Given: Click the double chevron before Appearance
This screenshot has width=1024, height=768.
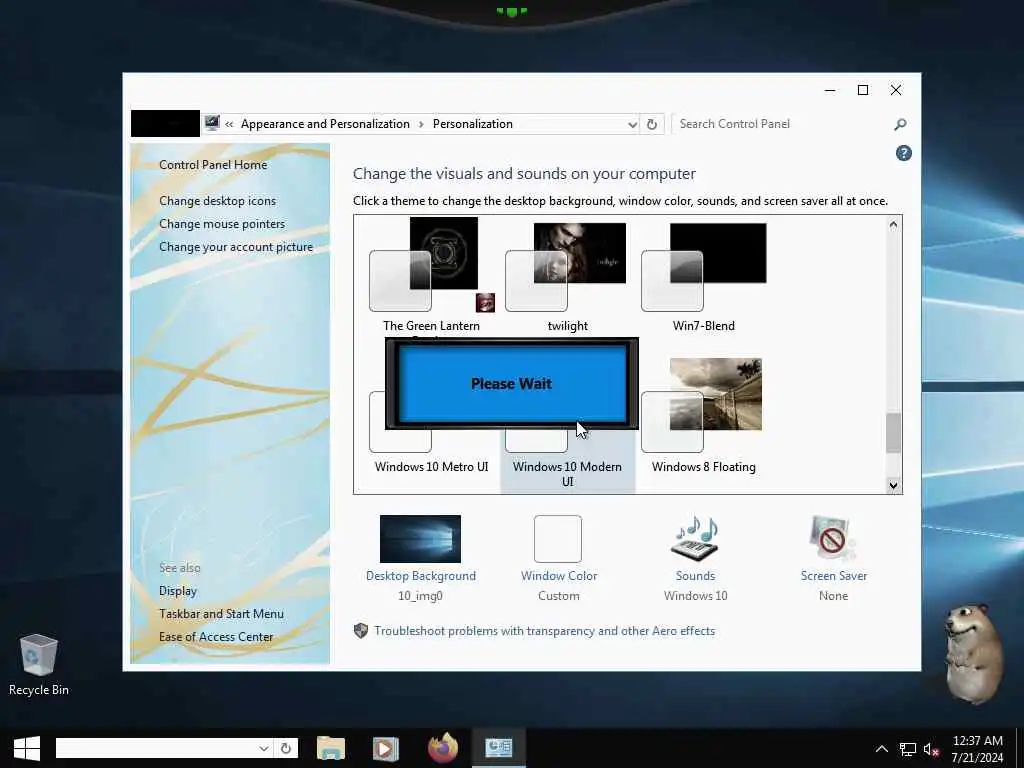Looking at the screenshot, I should pyautogui.click(x=229, y=124).
